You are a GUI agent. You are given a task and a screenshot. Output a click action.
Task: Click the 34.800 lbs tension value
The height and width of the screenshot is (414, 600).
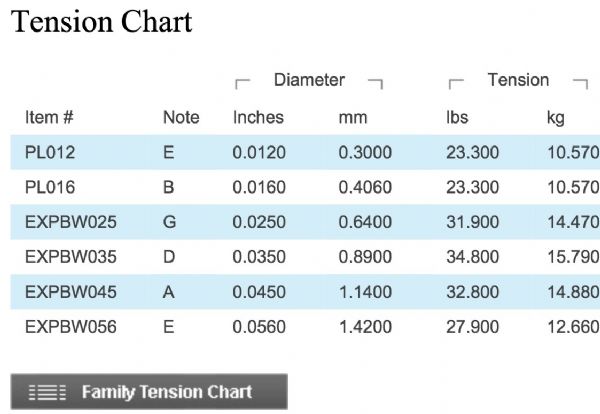(x=473, y=257)
